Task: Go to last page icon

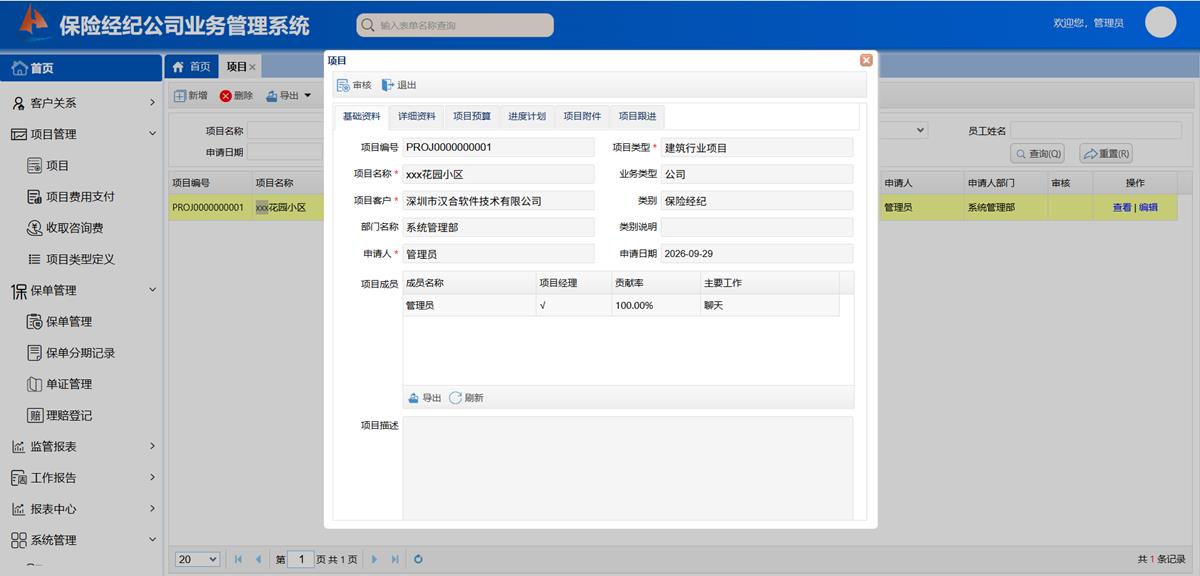Action: point(395,559)
